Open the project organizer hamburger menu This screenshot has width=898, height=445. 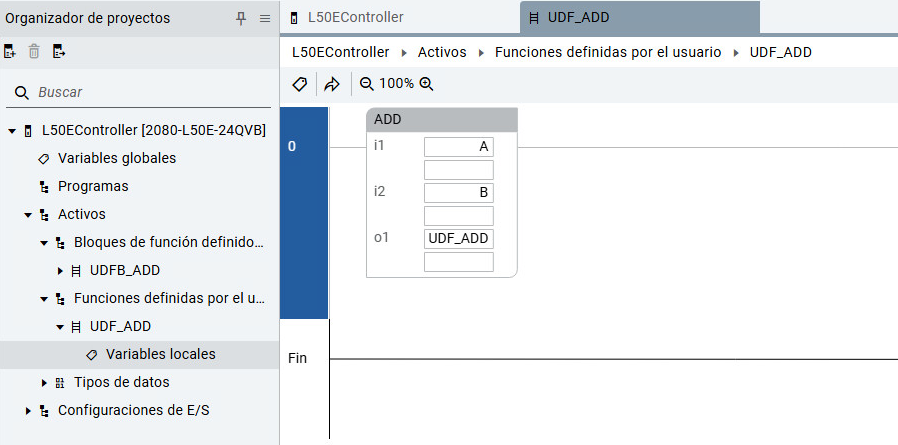(265, 18)
